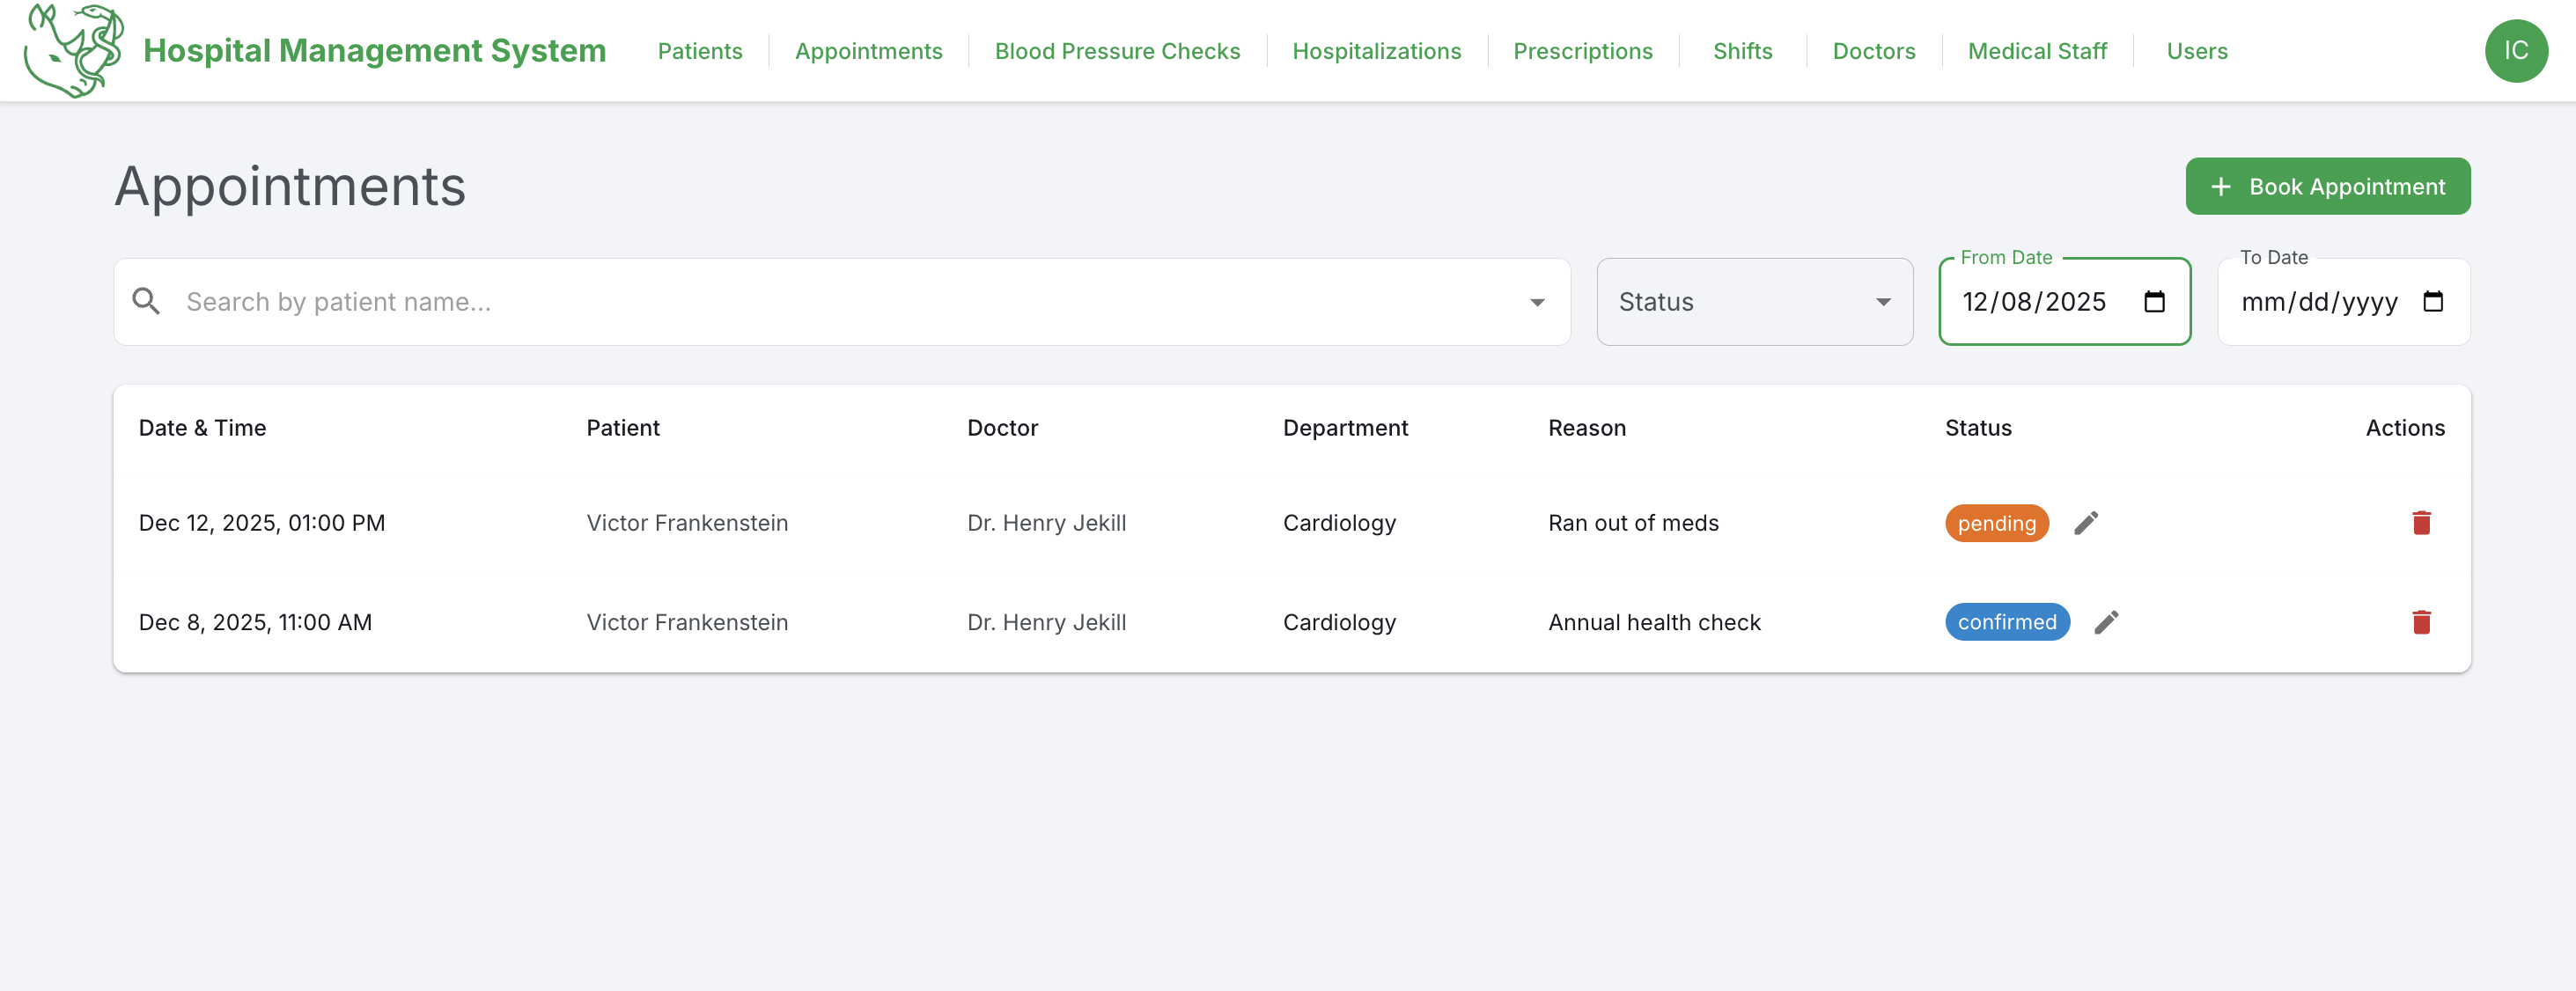Click Book Appointment button
Viewport: 2576px width, 991px height.
pyautogui.click(x=2327, y=187)
